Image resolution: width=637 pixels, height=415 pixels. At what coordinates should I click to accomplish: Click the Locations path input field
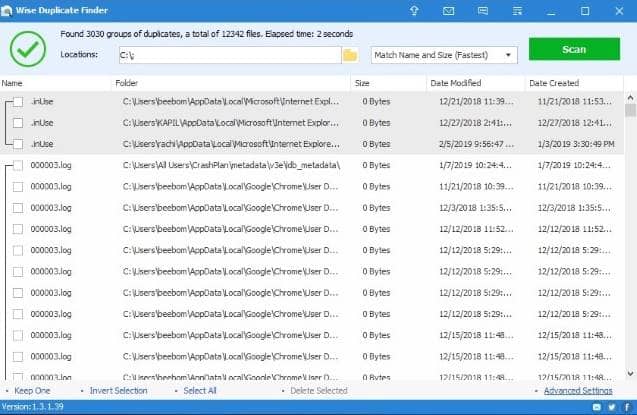point(230,55)
